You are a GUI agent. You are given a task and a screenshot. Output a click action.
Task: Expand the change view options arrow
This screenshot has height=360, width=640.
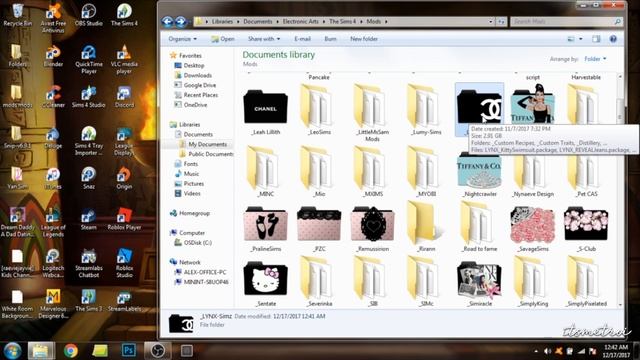[581, 39]
